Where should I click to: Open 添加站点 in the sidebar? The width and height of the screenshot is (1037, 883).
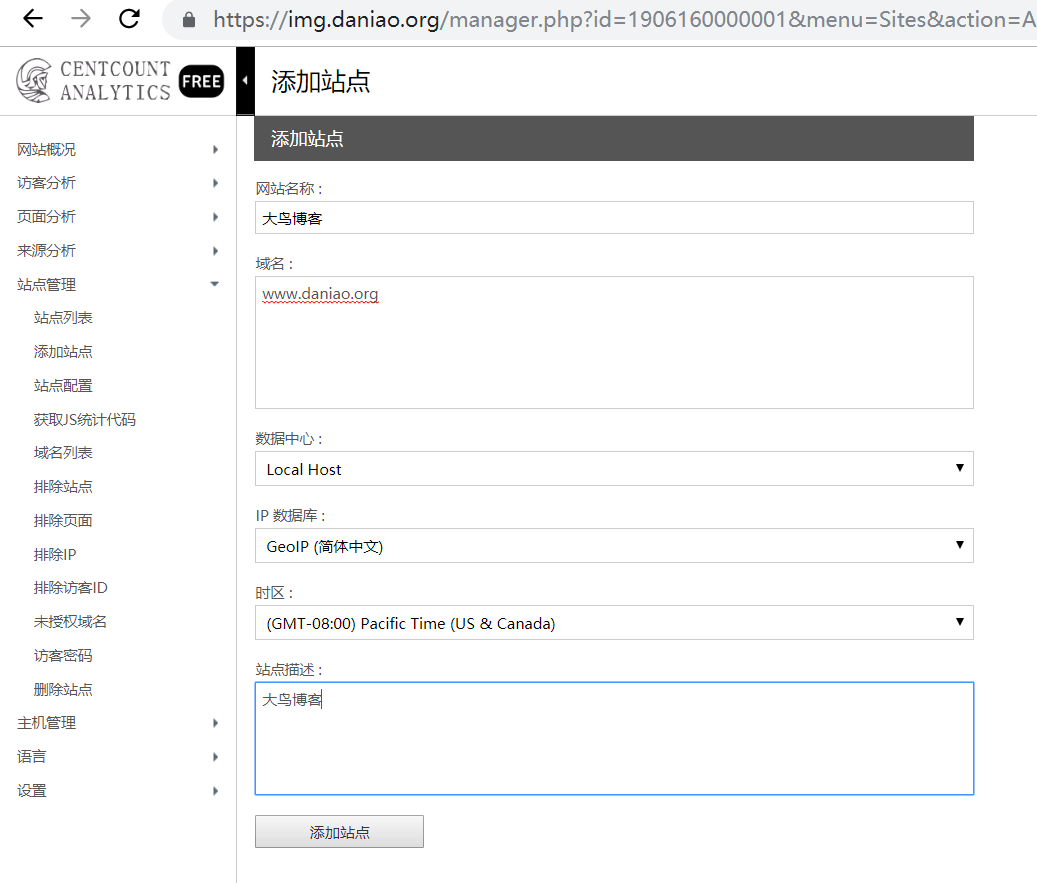tap(63, 351)
